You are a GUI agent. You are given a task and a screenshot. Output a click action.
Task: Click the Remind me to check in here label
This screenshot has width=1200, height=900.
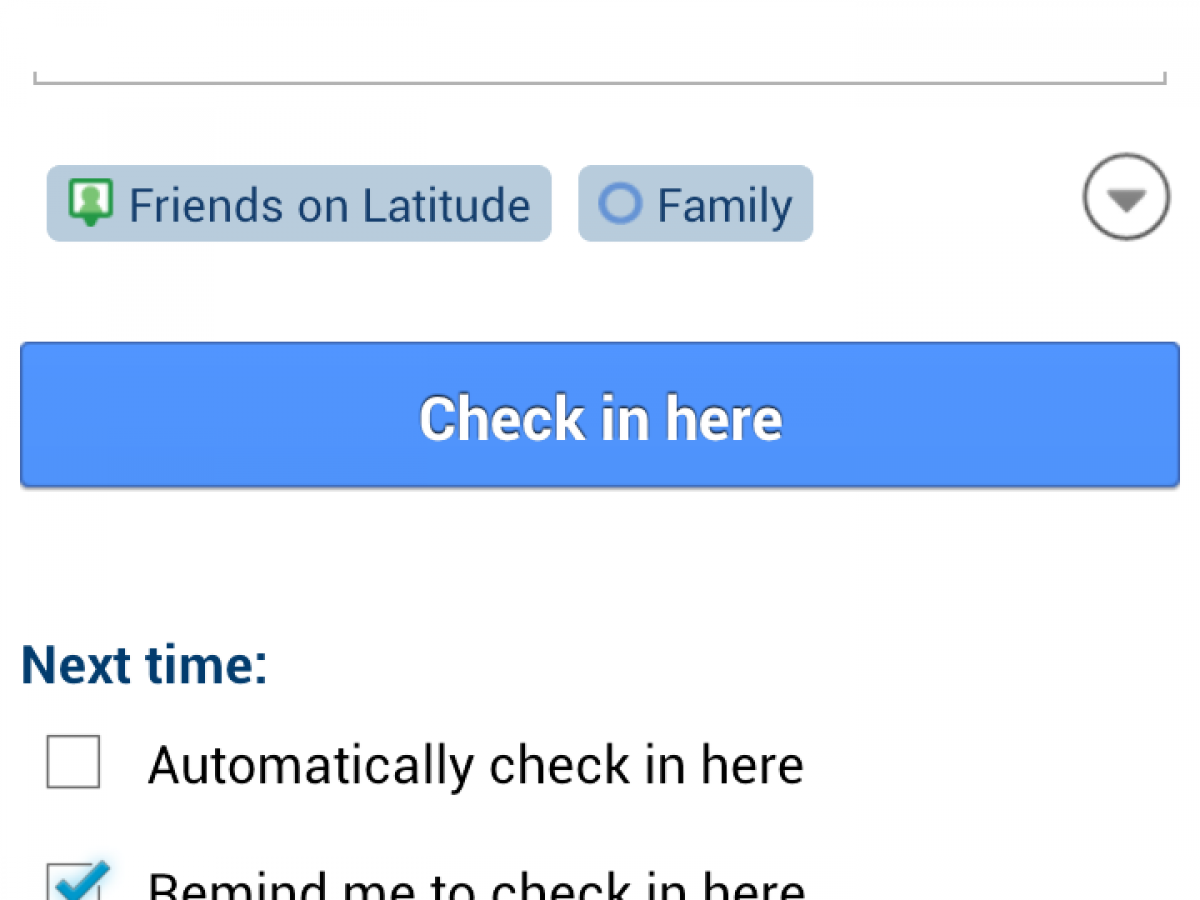click(476, 886)
